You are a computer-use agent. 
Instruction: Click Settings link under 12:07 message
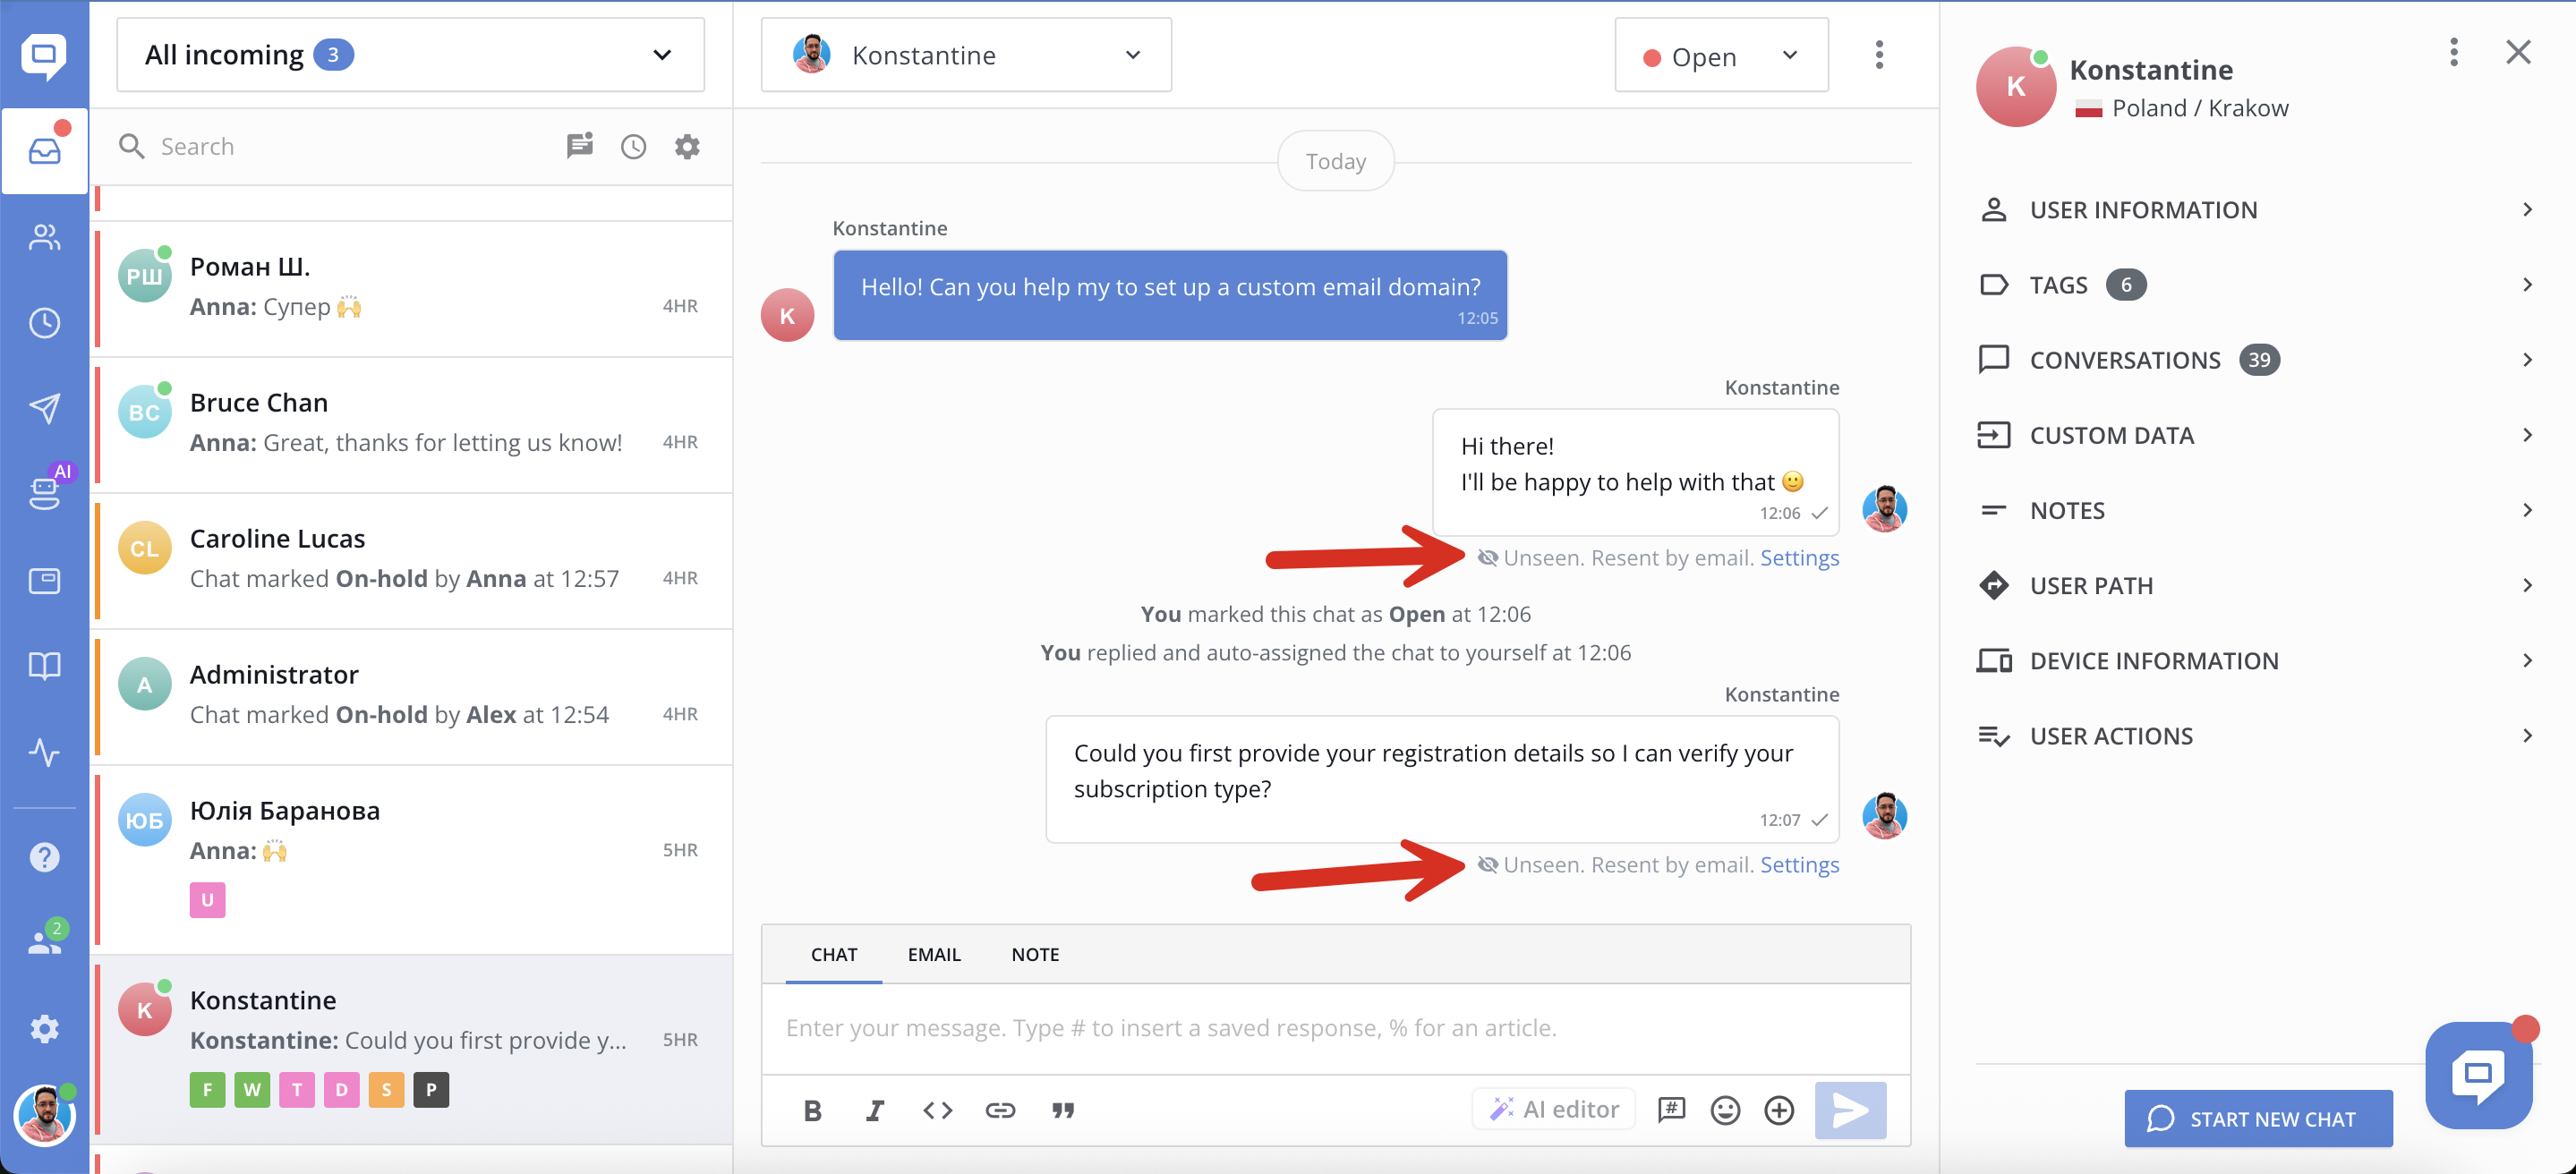pyautogui.click(x=1799, y=865)
